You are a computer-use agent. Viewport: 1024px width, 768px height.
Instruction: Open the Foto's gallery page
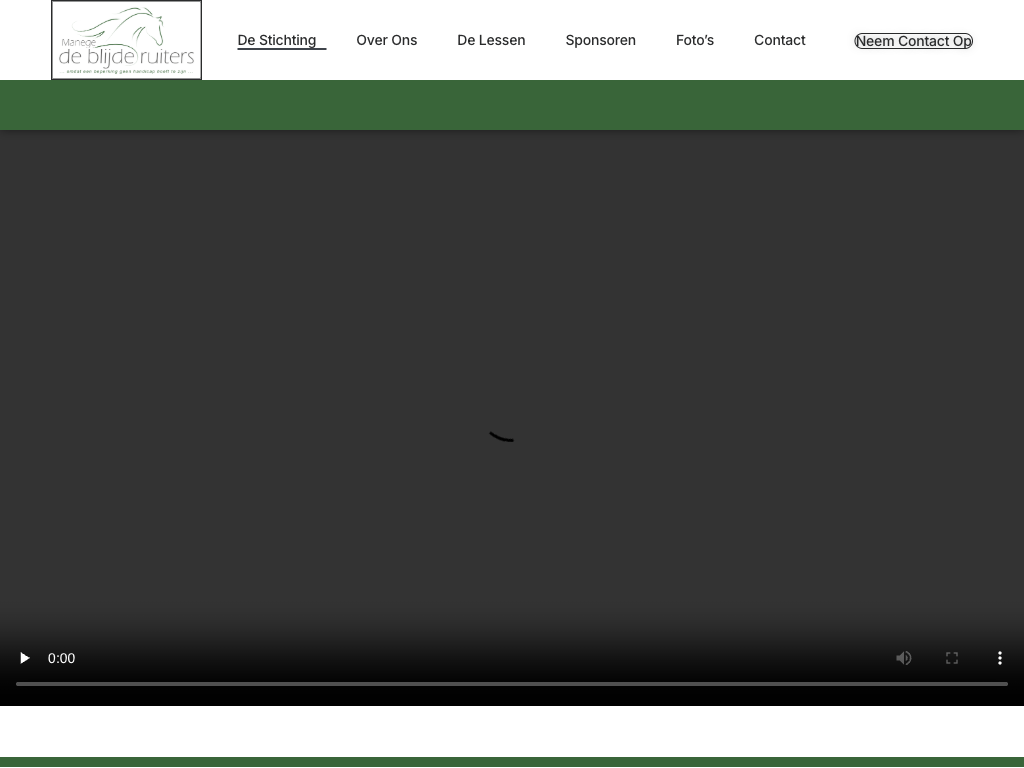[694, 40]
